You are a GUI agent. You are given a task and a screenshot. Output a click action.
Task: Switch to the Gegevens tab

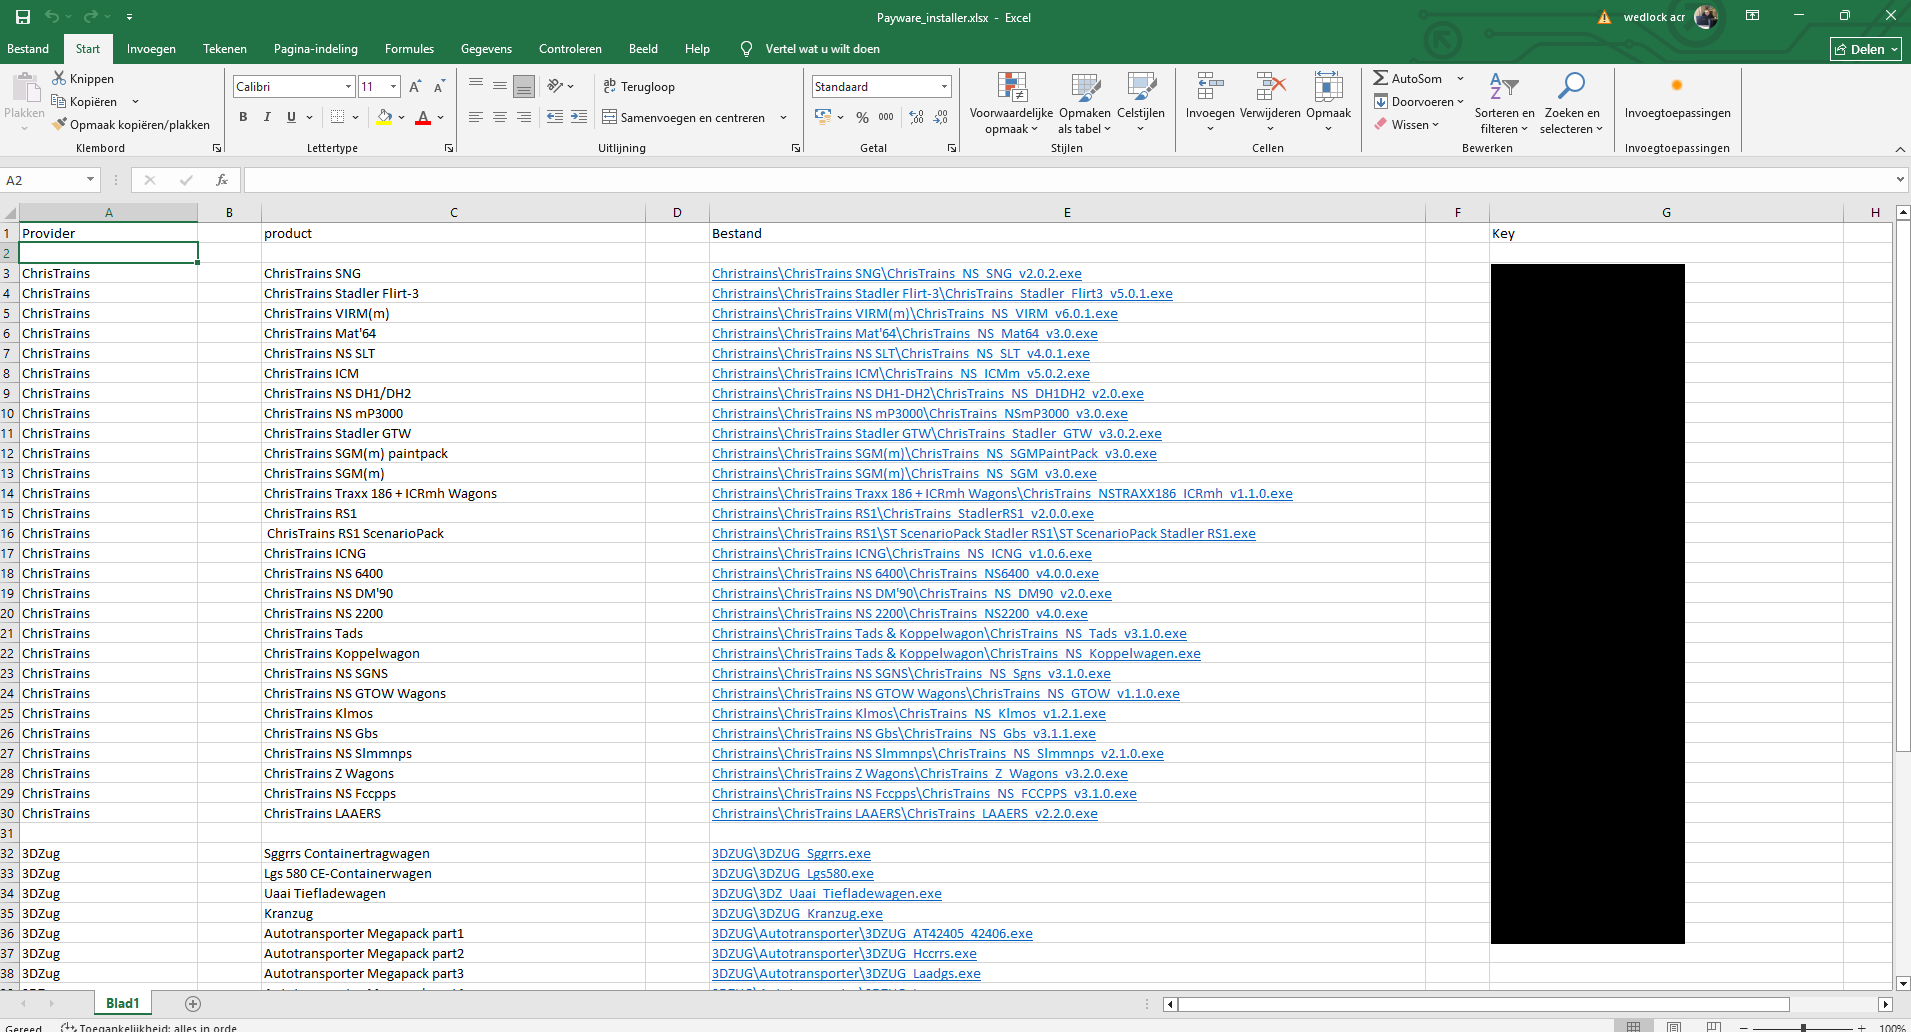click(486, 49)
